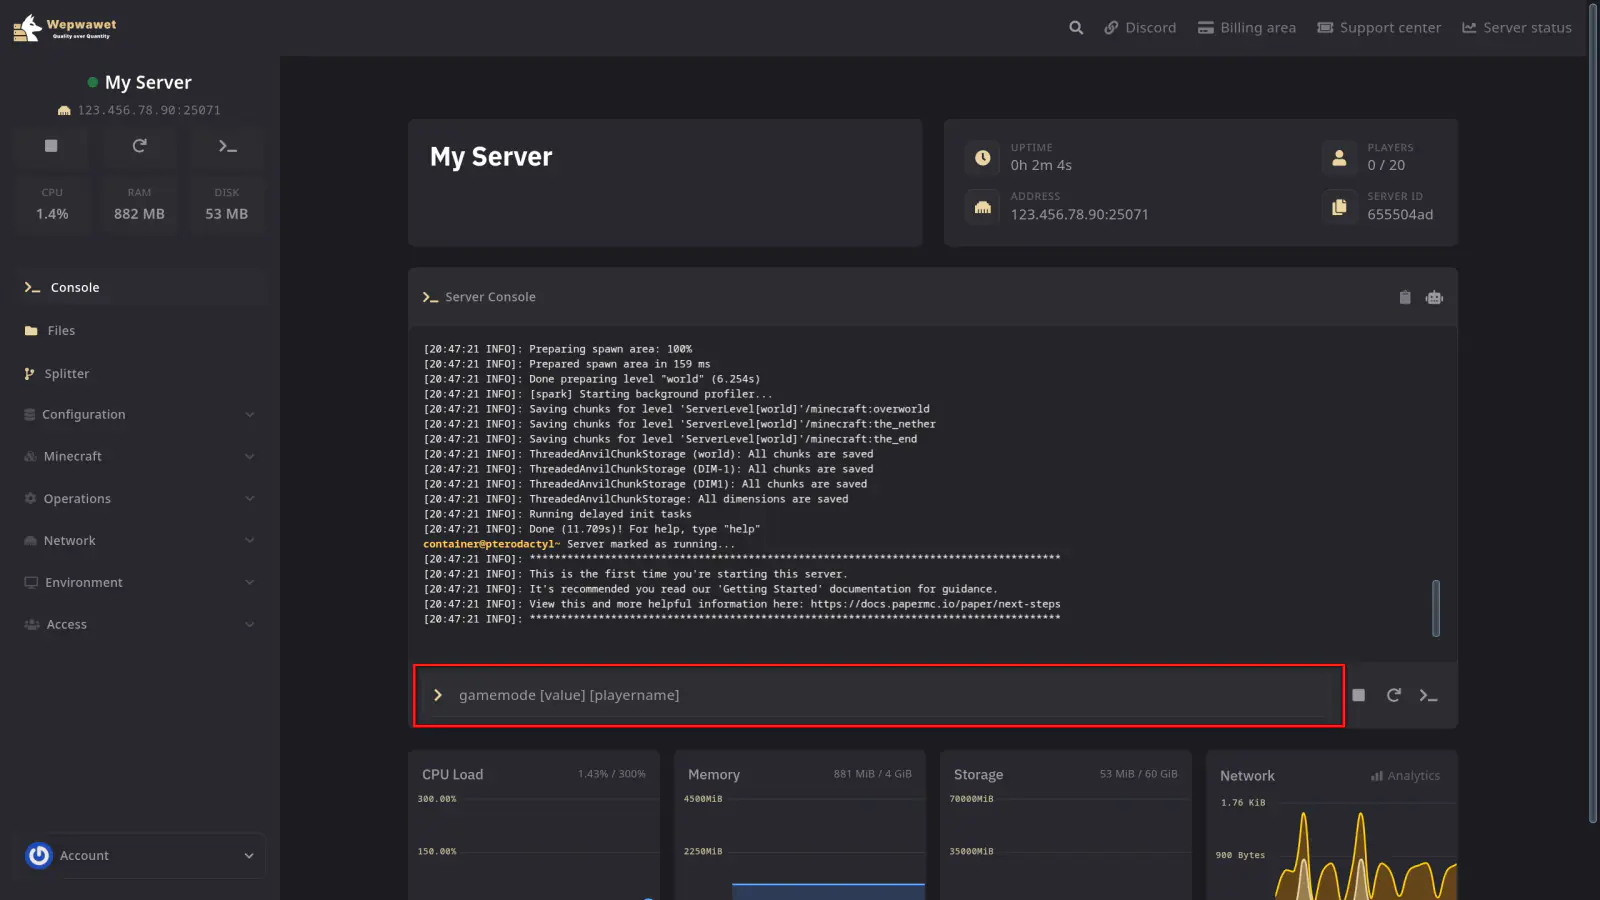Screen dimensions: 1600x900
Task: Click the console output scrollbar thumb
Action: (1436, 608)
